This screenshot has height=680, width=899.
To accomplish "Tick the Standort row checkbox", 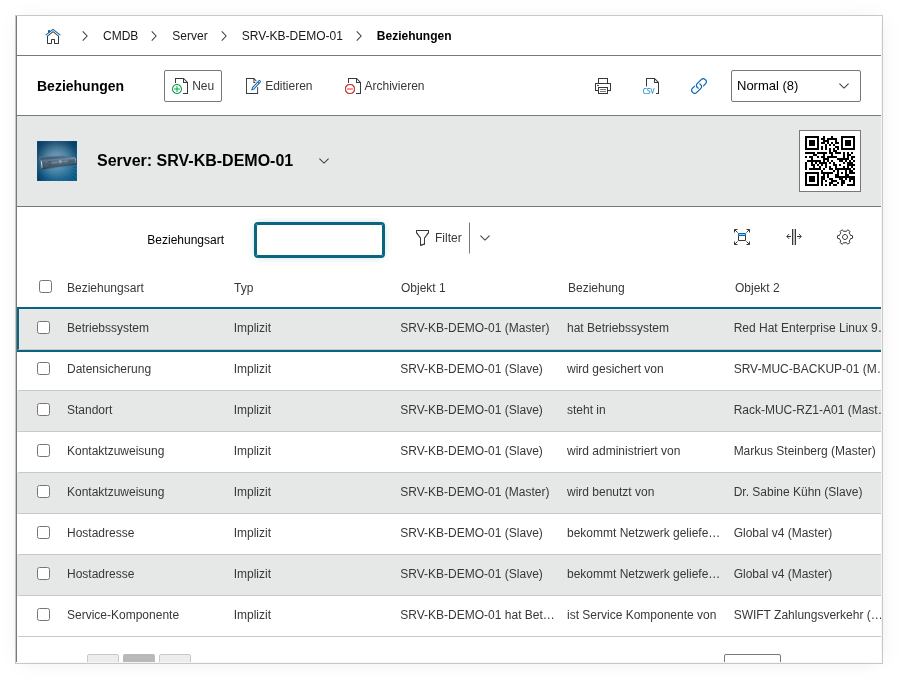I will pyautogui.click(x=43, y=410).
